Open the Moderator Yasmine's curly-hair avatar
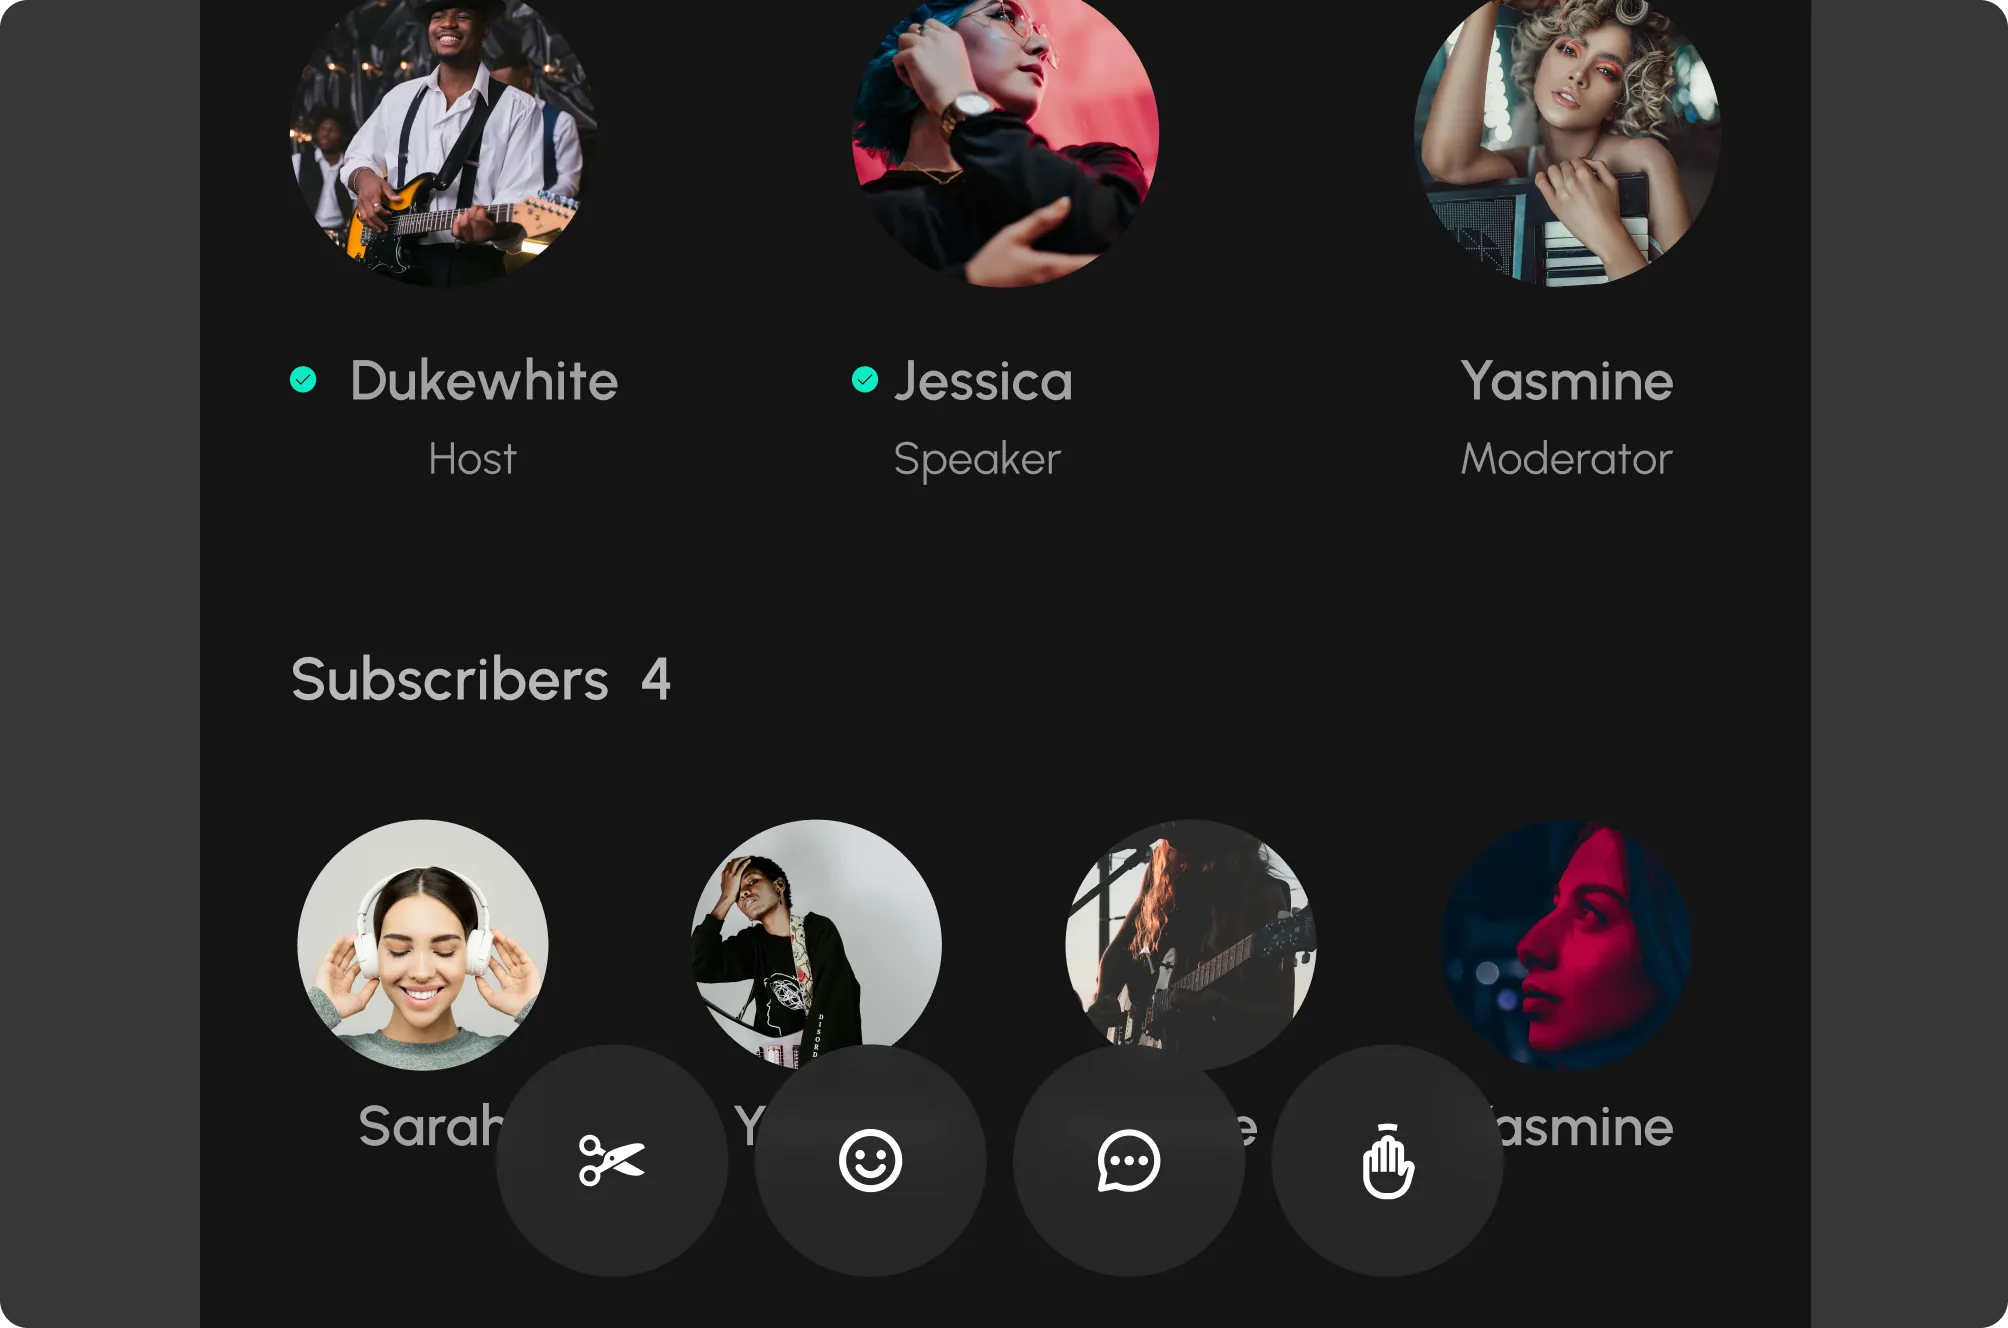The width and height of the screenshot is (2008, 1328). point(1567,135)
